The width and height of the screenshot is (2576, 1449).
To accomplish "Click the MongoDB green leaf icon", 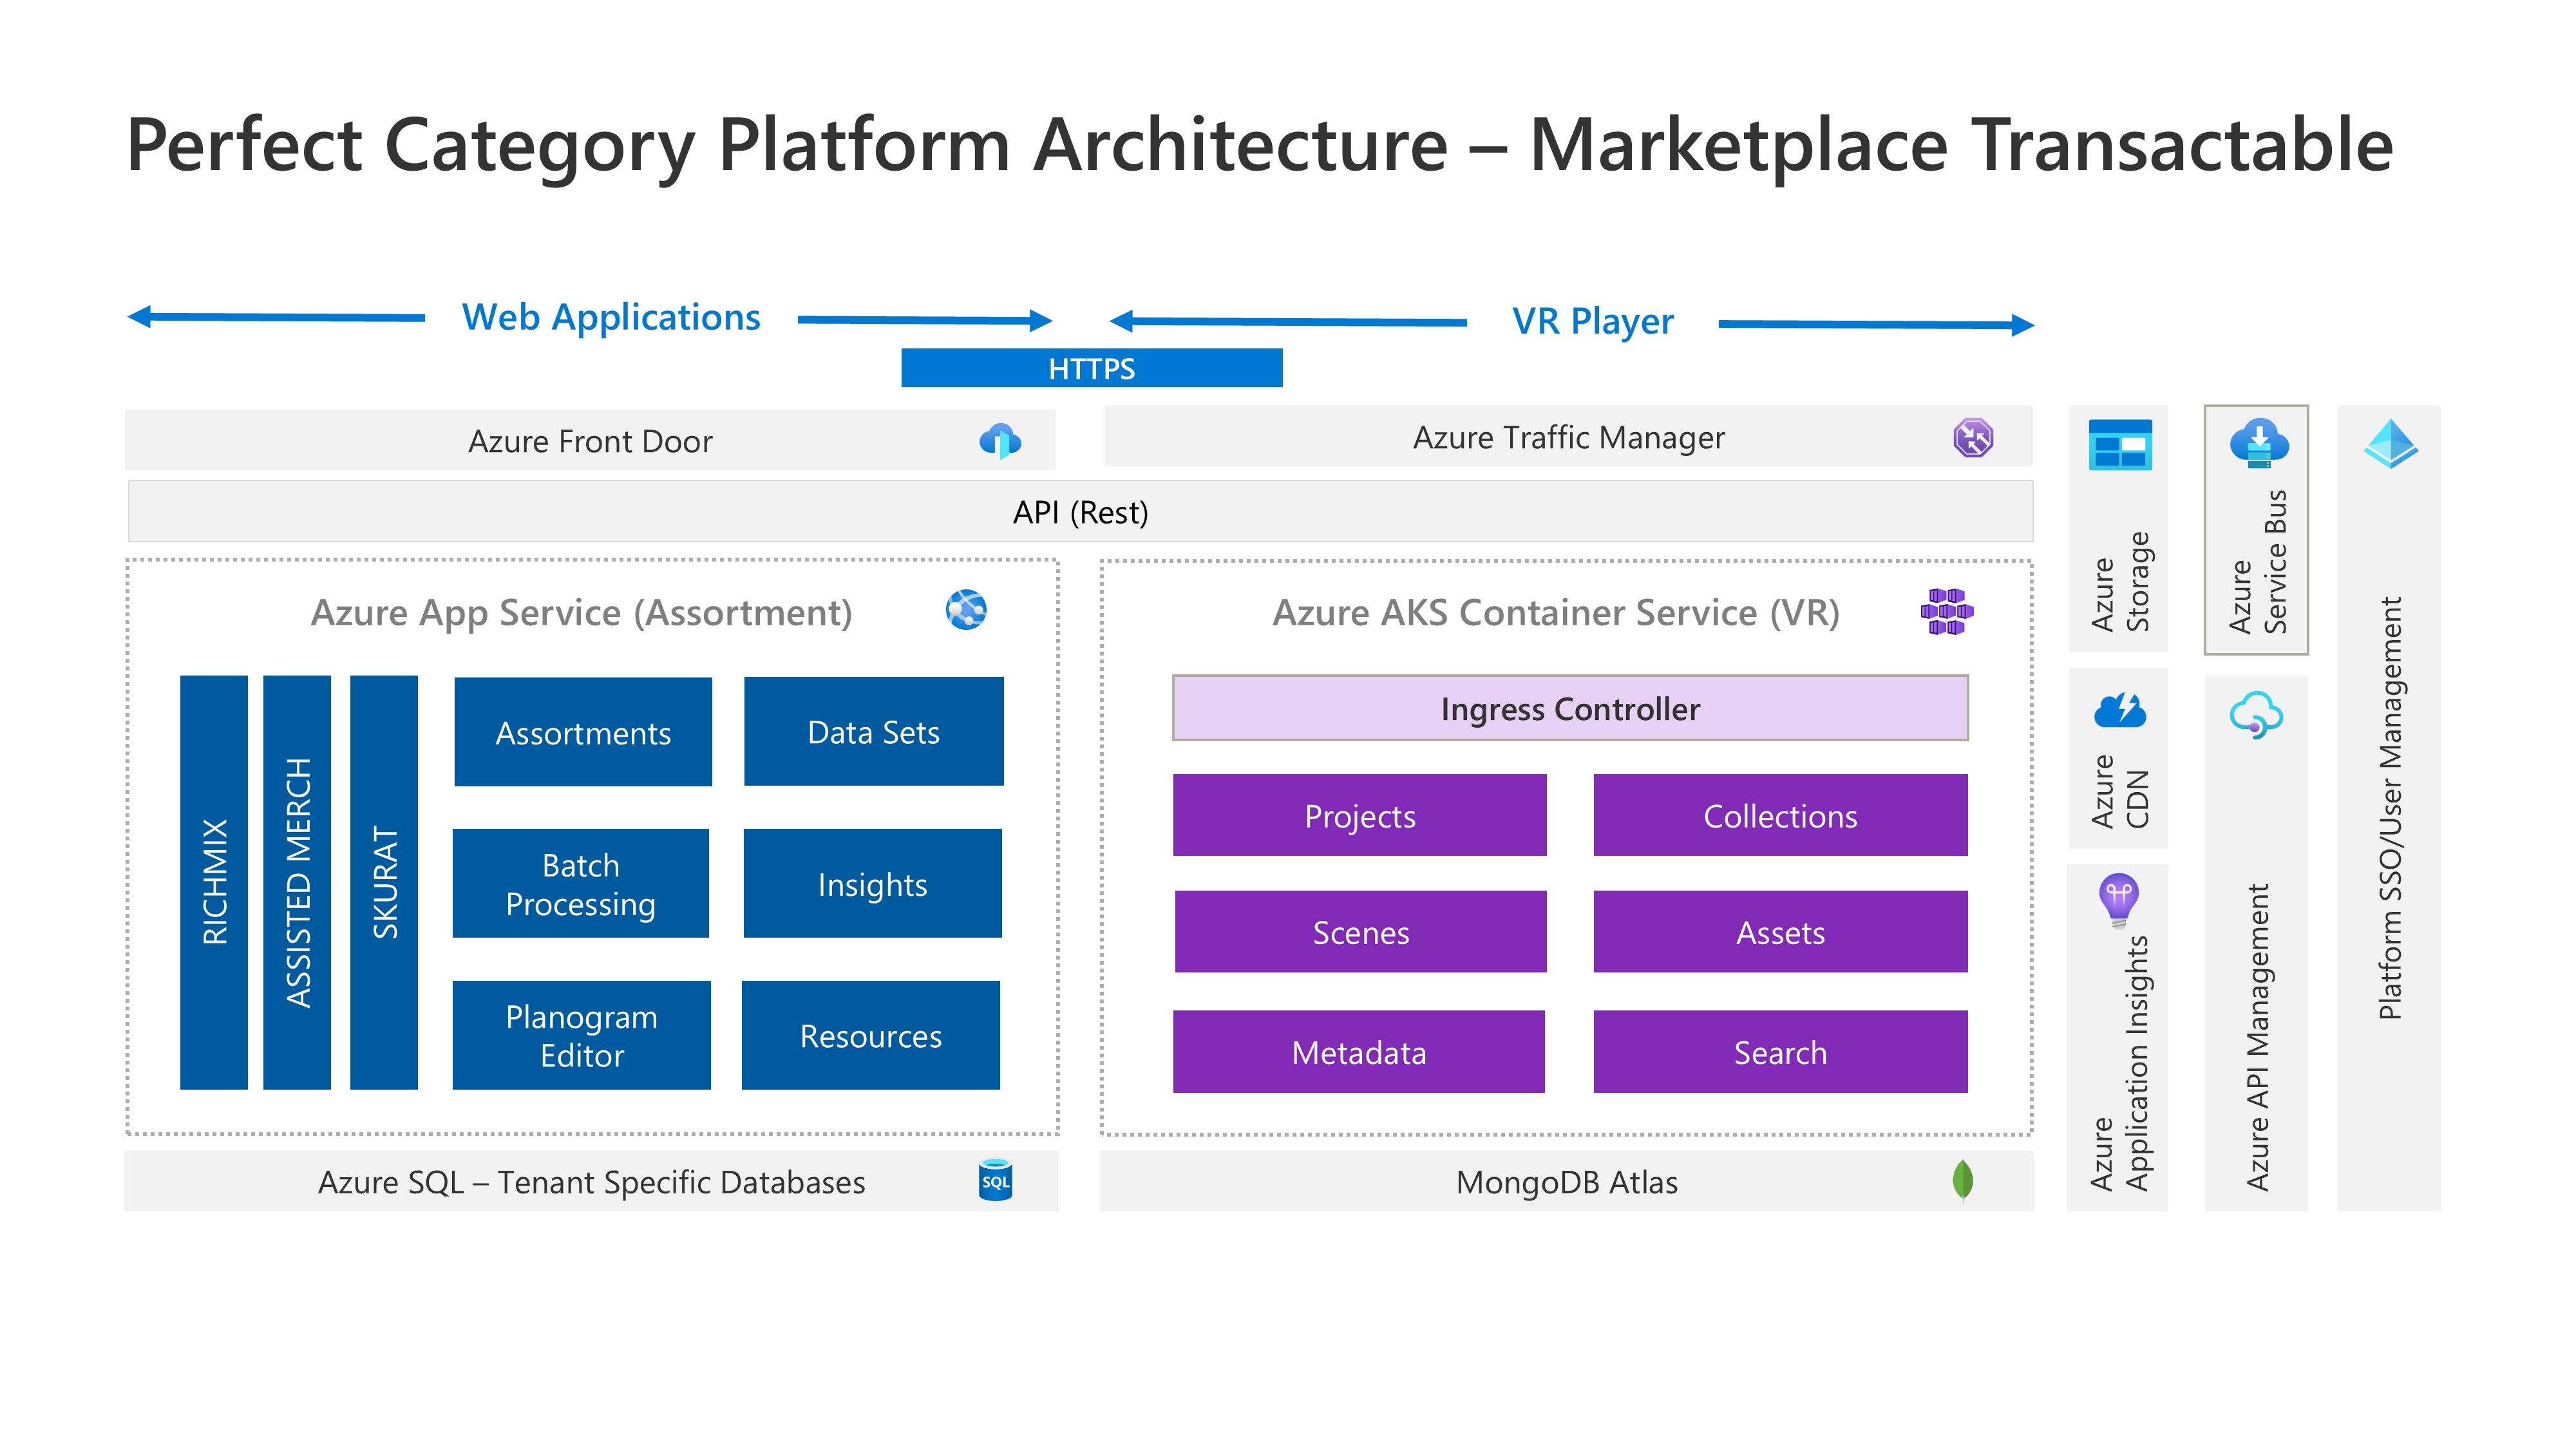I will tap(1962, 1180).
